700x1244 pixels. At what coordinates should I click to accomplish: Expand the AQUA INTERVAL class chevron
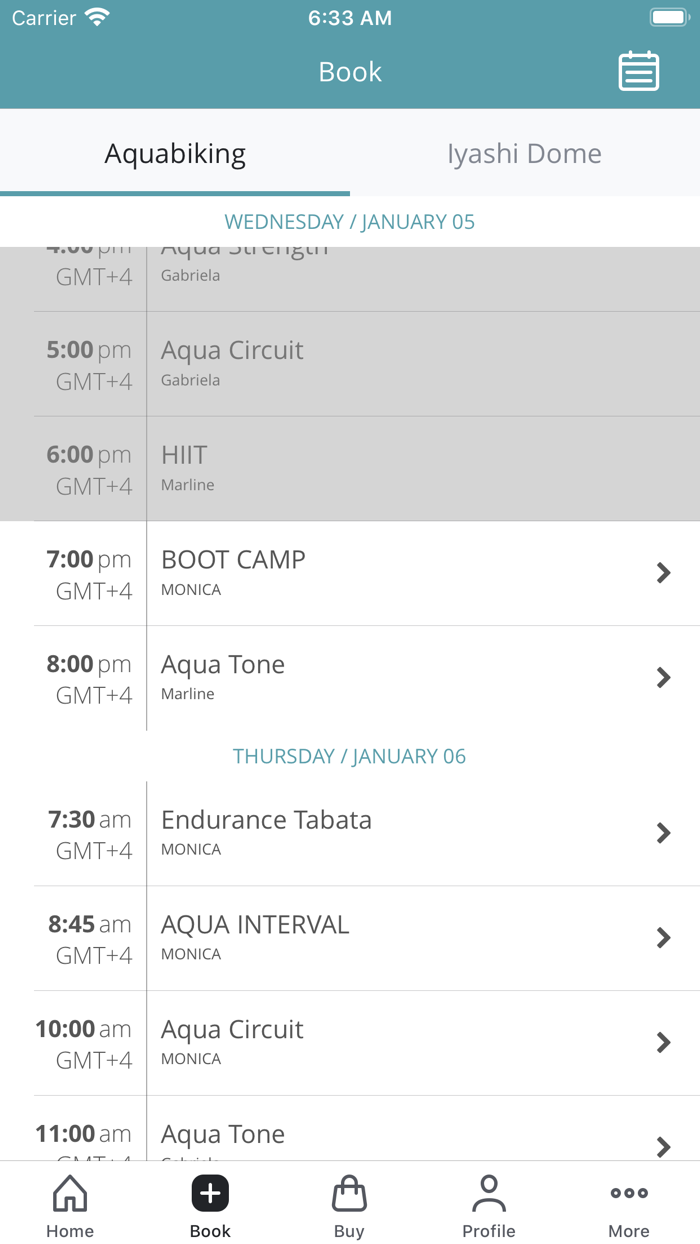(663, 937)
